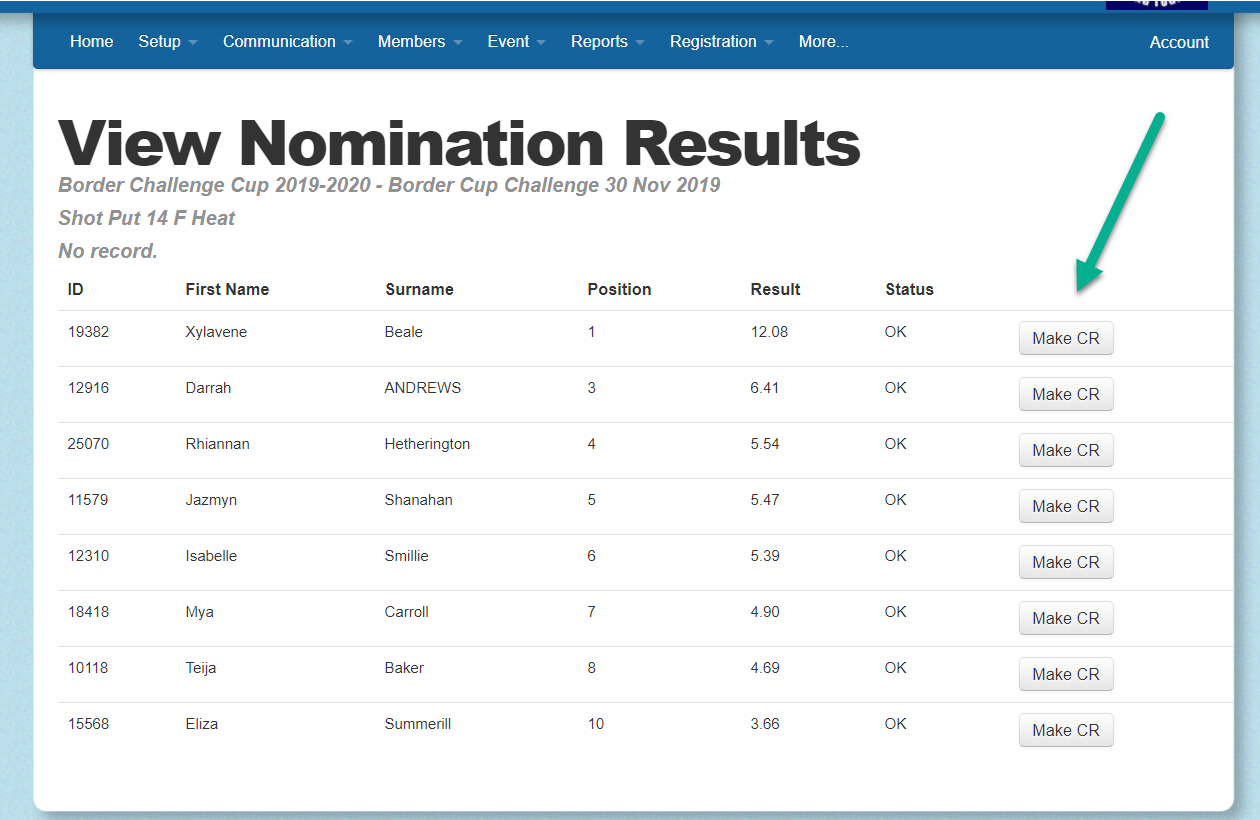The height and width of the screenshot is (820, 1260).
Task: Select first name Mya
Action: [x=199, y=612]
